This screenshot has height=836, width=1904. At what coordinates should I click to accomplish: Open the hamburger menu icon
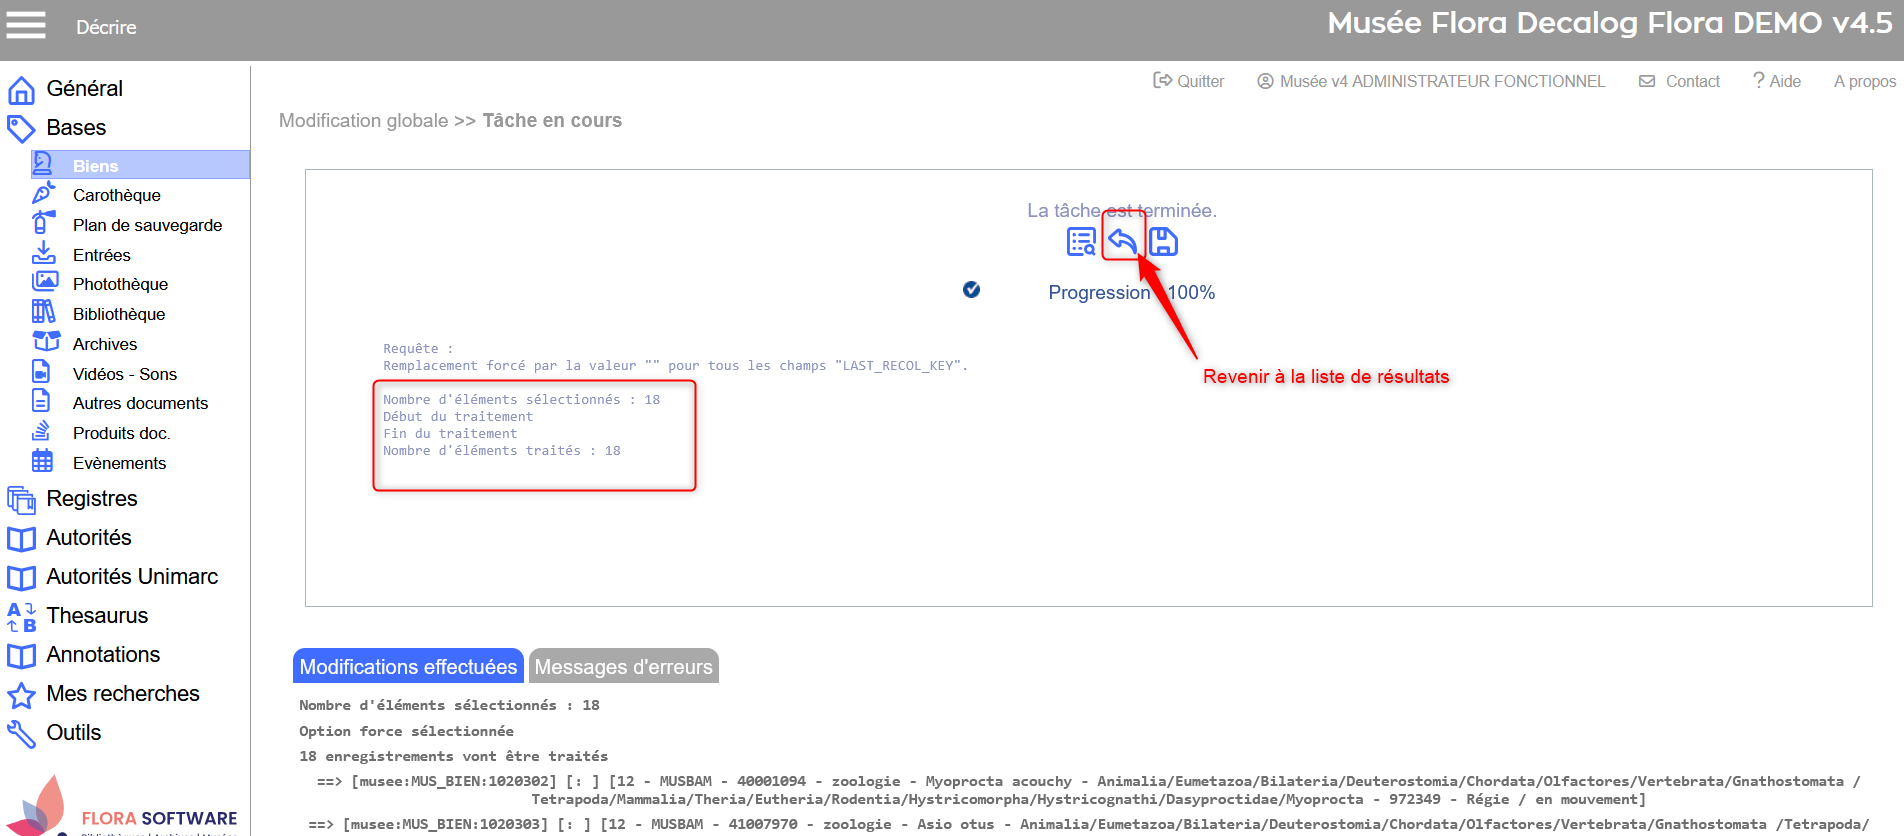tap(26, 25)
